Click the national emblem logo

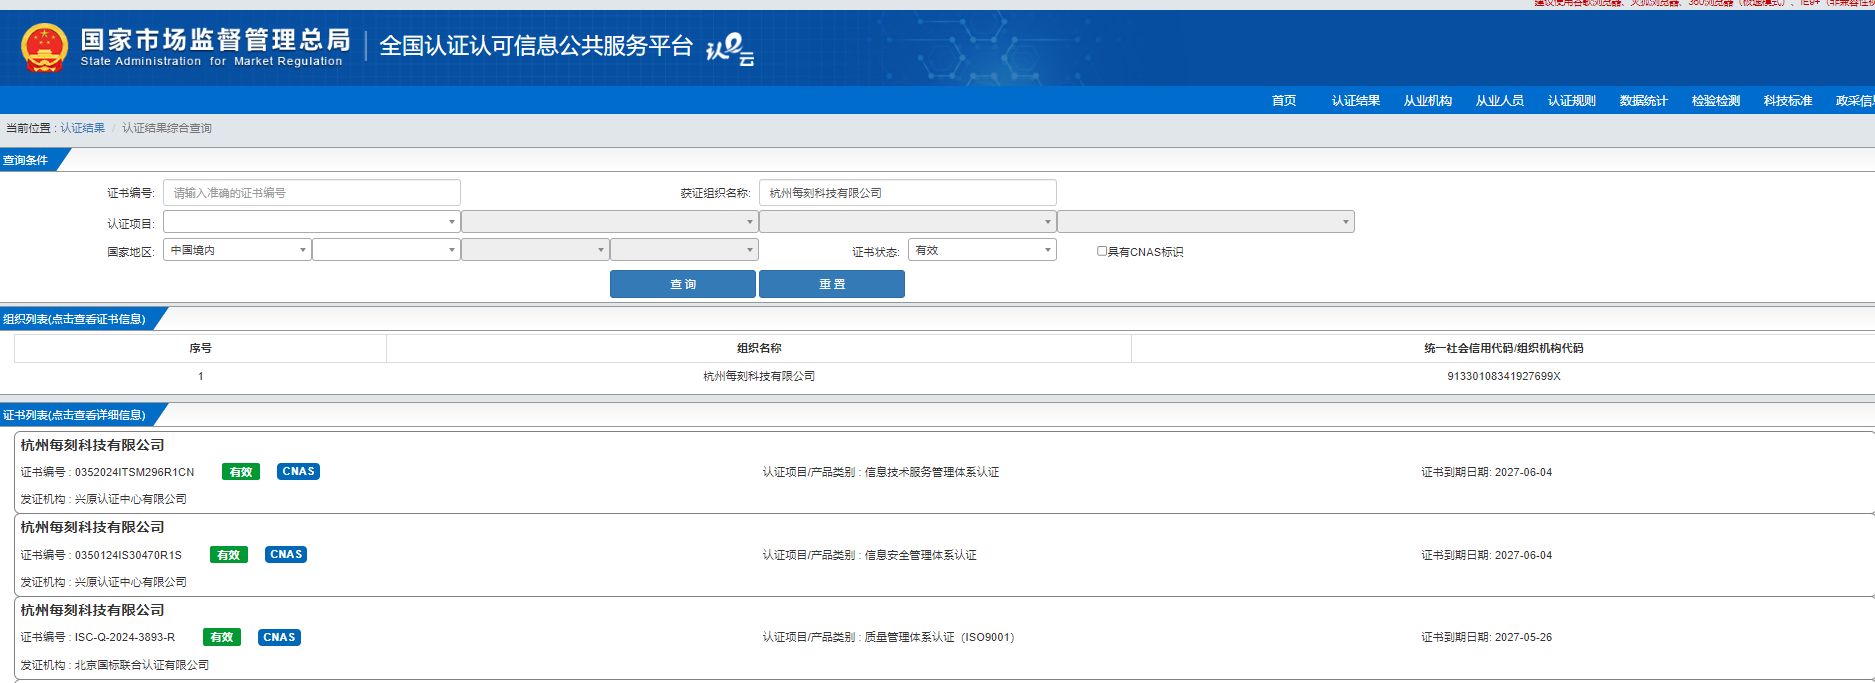[44, 48]
